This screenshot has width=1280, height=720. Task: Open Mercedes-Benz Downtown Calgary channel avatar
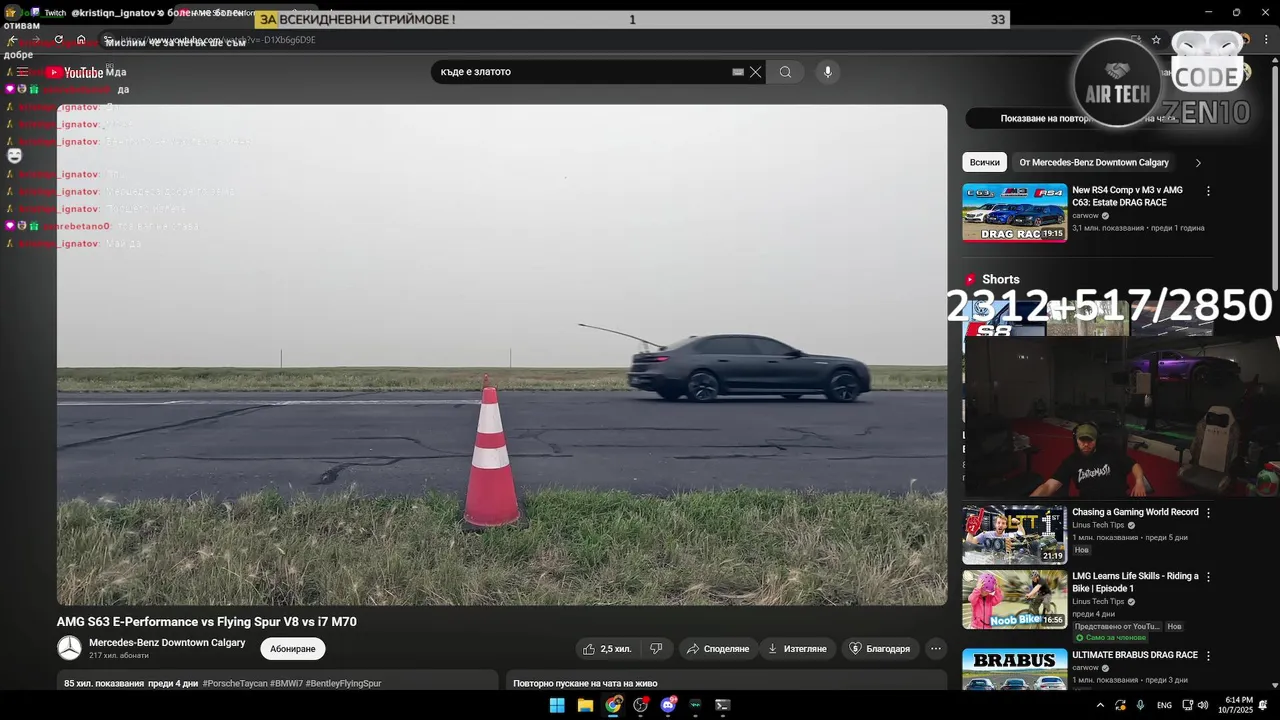tap(69, 648)
